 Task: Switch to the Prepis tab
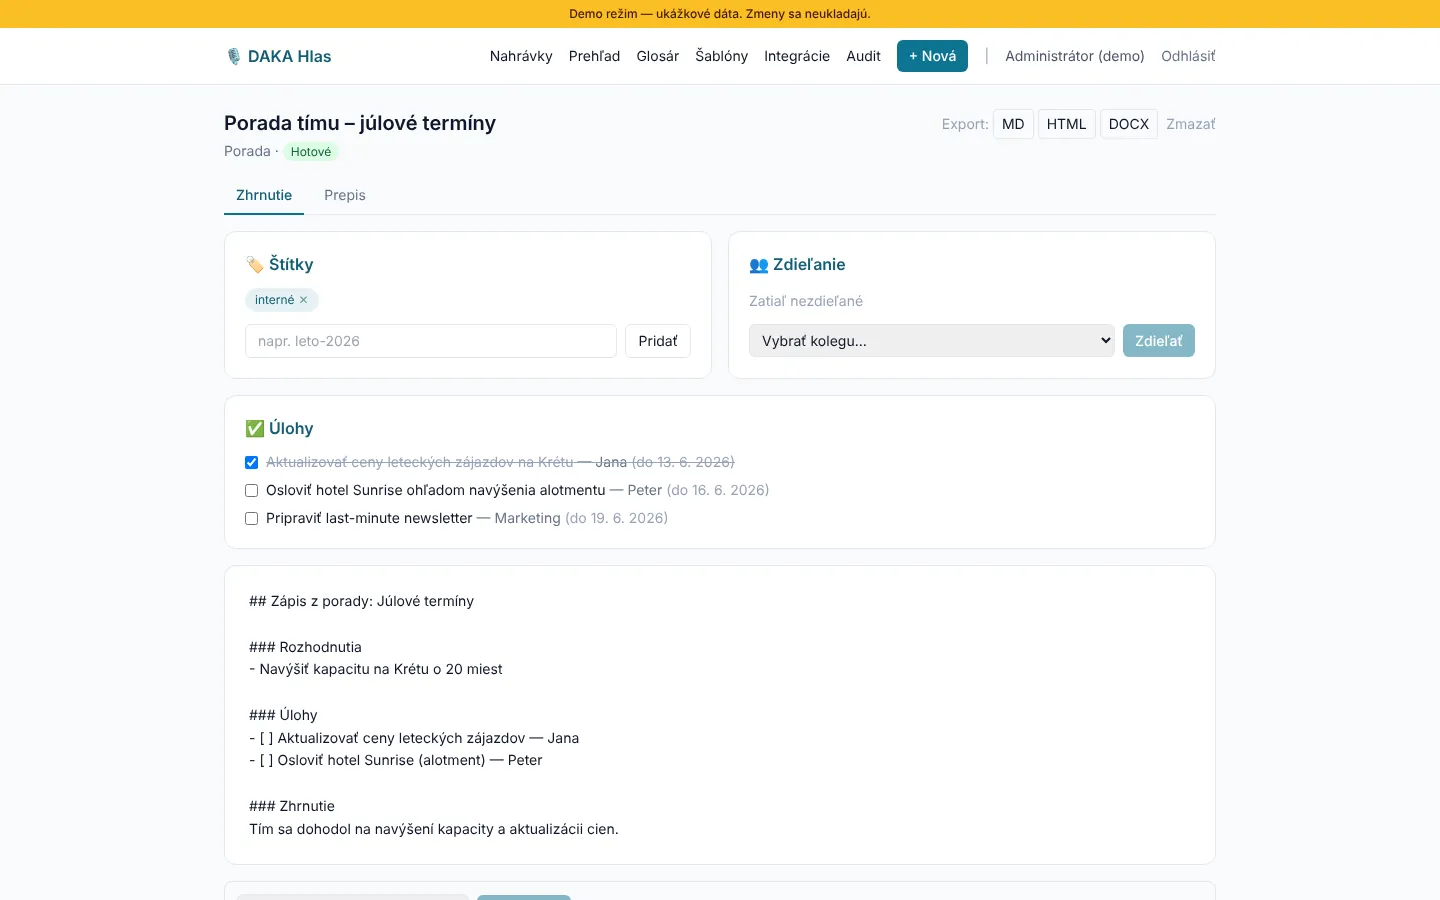(345, 195)
